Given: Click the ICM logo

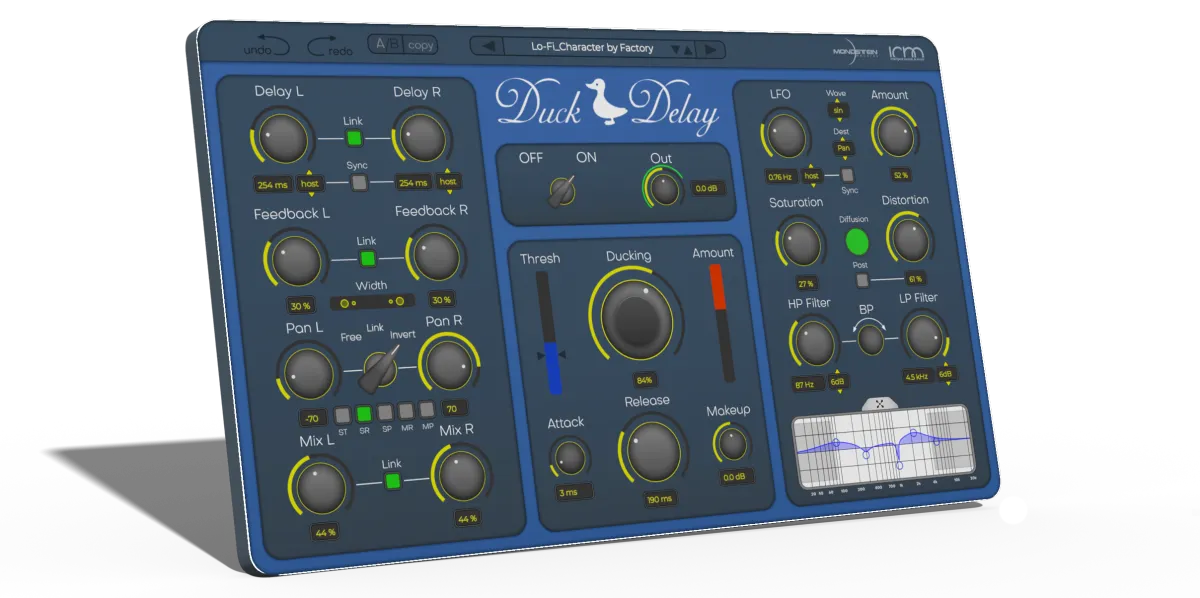Looking at the screenshot, I should tap(905, 55).
